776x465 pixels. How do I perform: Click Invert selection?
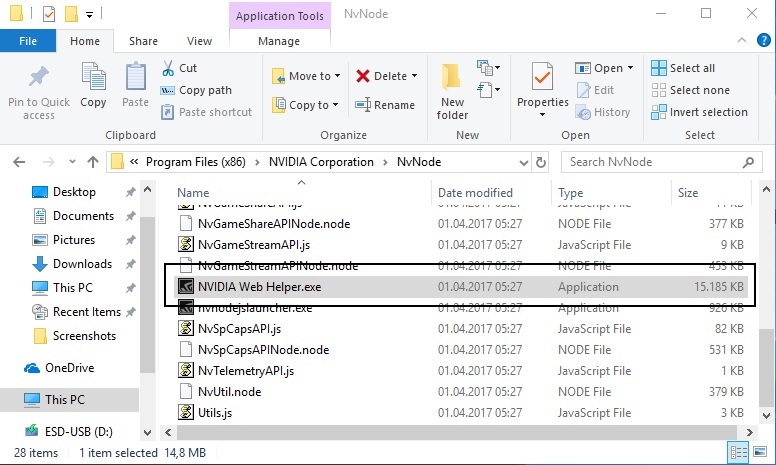[699, 112]
